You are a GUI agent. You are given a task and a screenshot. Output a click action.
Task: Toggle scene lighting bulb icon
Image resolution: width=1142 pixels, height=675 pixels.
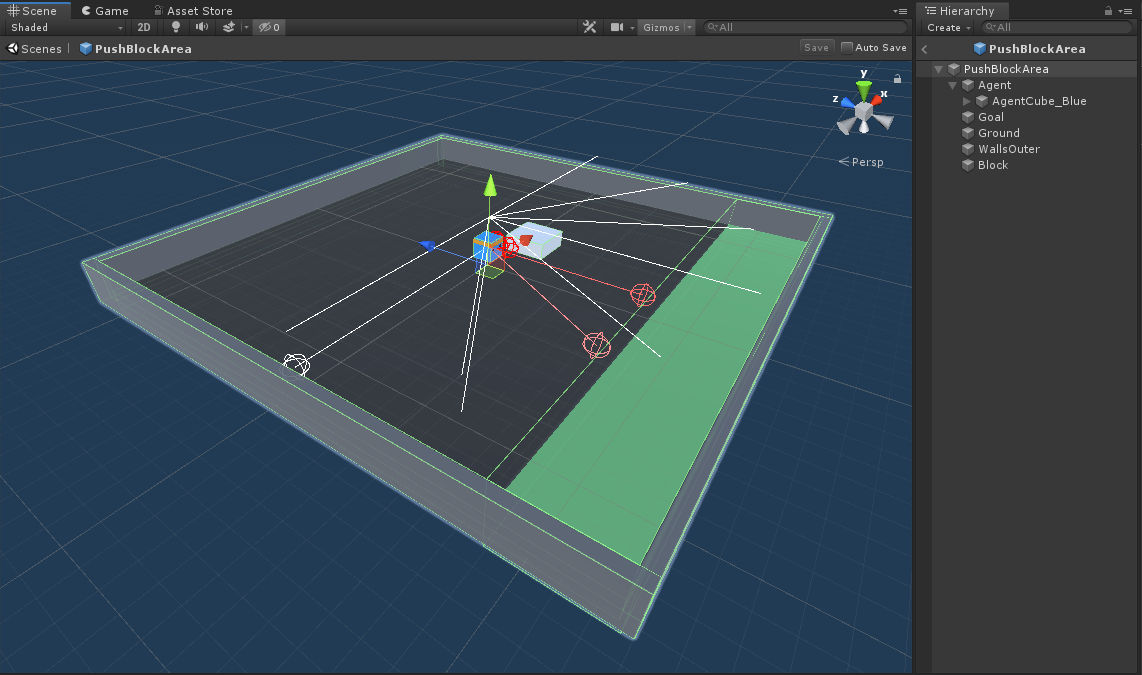[176, 27]
